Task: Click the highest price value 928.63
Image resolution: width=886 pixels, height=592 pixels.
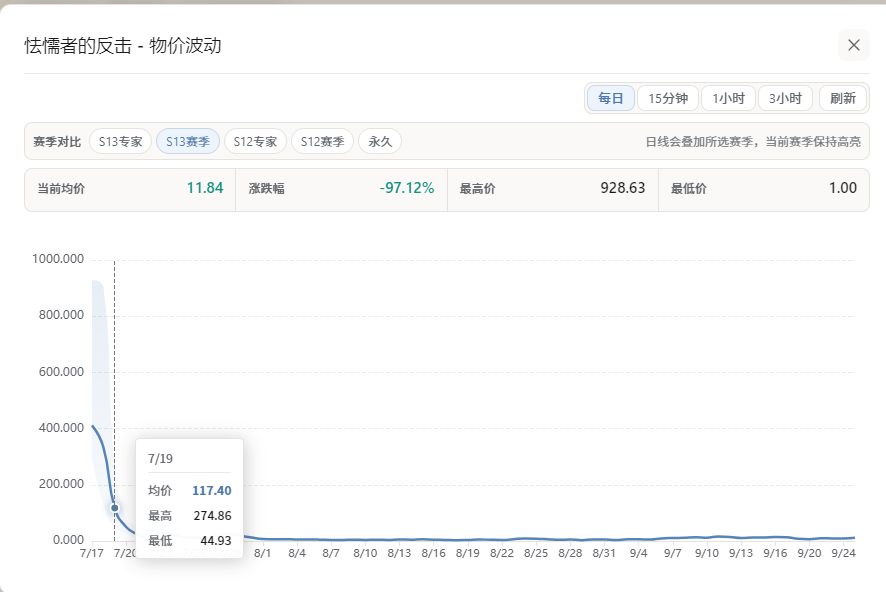Action: coord(623,188)
